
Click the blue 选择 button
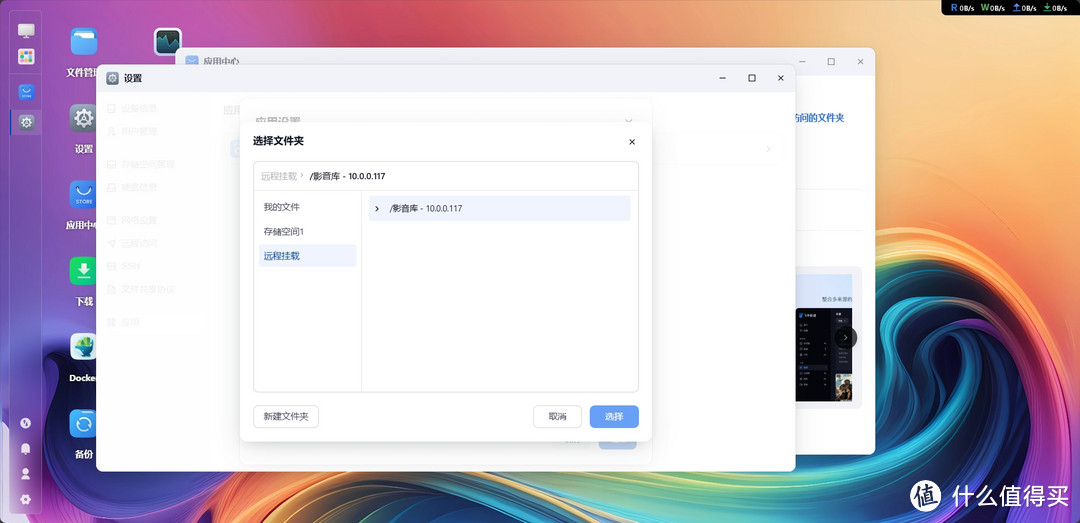pos(614,416)
